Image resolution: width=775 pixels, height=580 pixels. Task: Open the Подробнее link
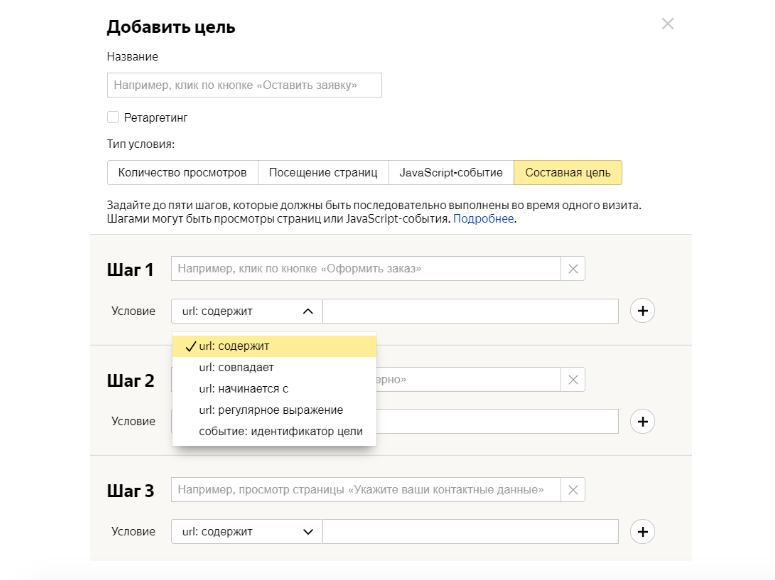[x=484, y=218]
